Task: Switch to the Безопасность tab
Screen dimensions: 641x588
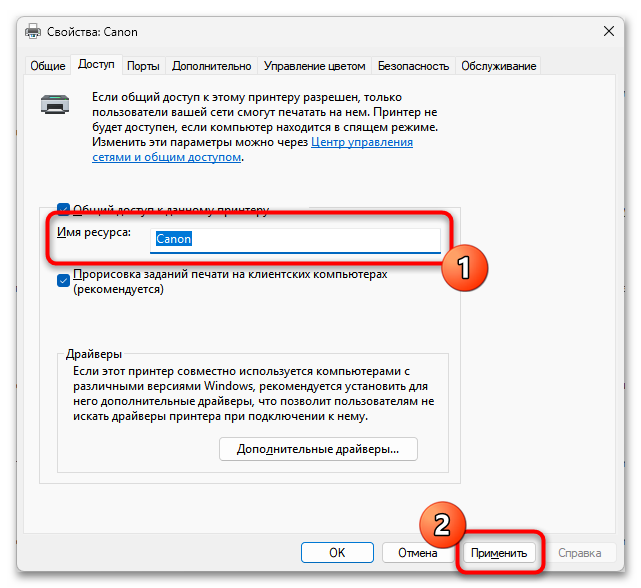Action: click(413, 66)
